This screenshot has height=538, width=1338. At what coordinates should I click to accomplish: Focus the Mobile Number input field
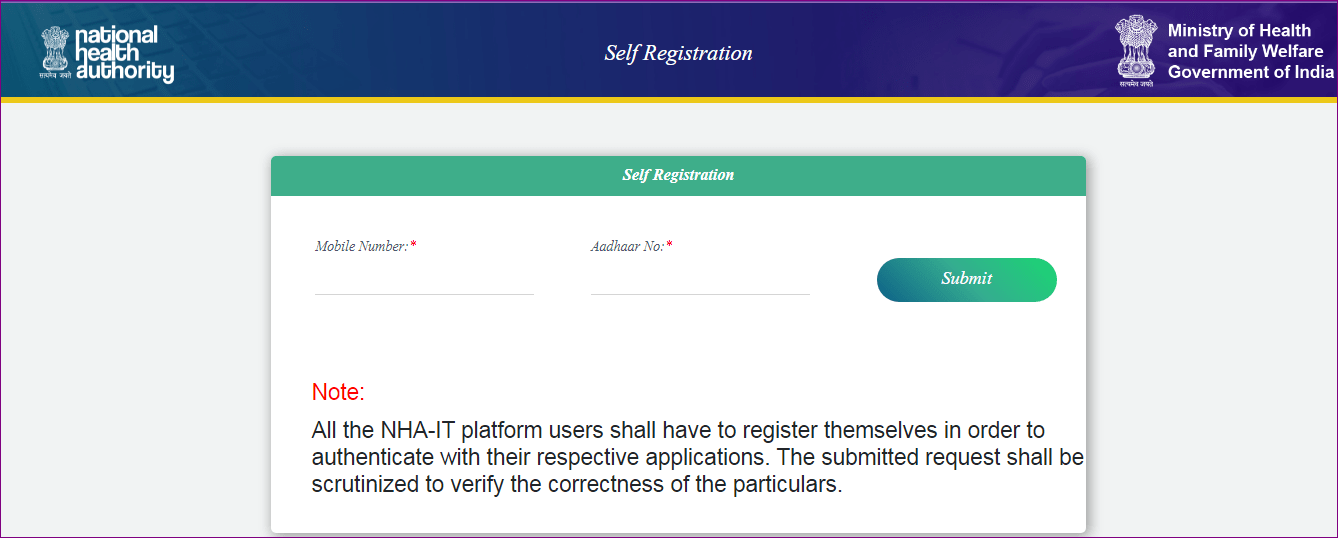pos(424,279)
